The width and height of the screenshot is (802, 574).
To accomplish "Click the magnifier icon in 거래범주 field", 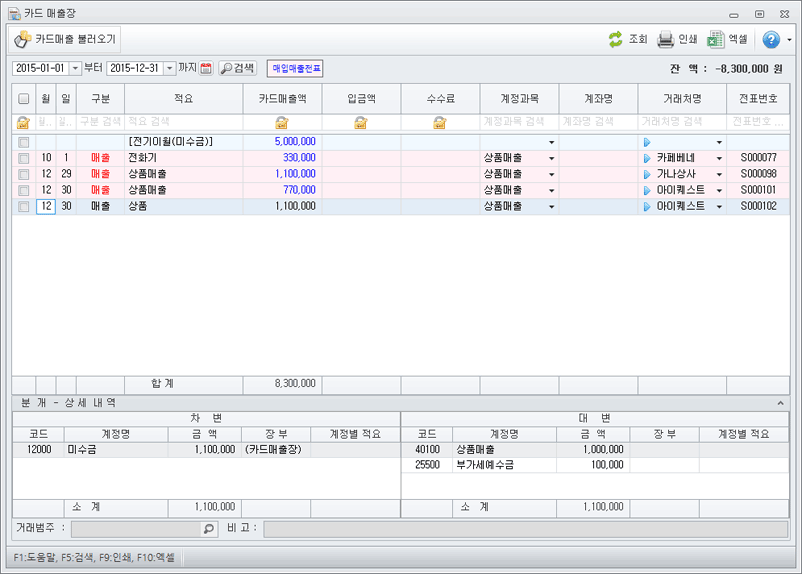I will tap(208, 528).
